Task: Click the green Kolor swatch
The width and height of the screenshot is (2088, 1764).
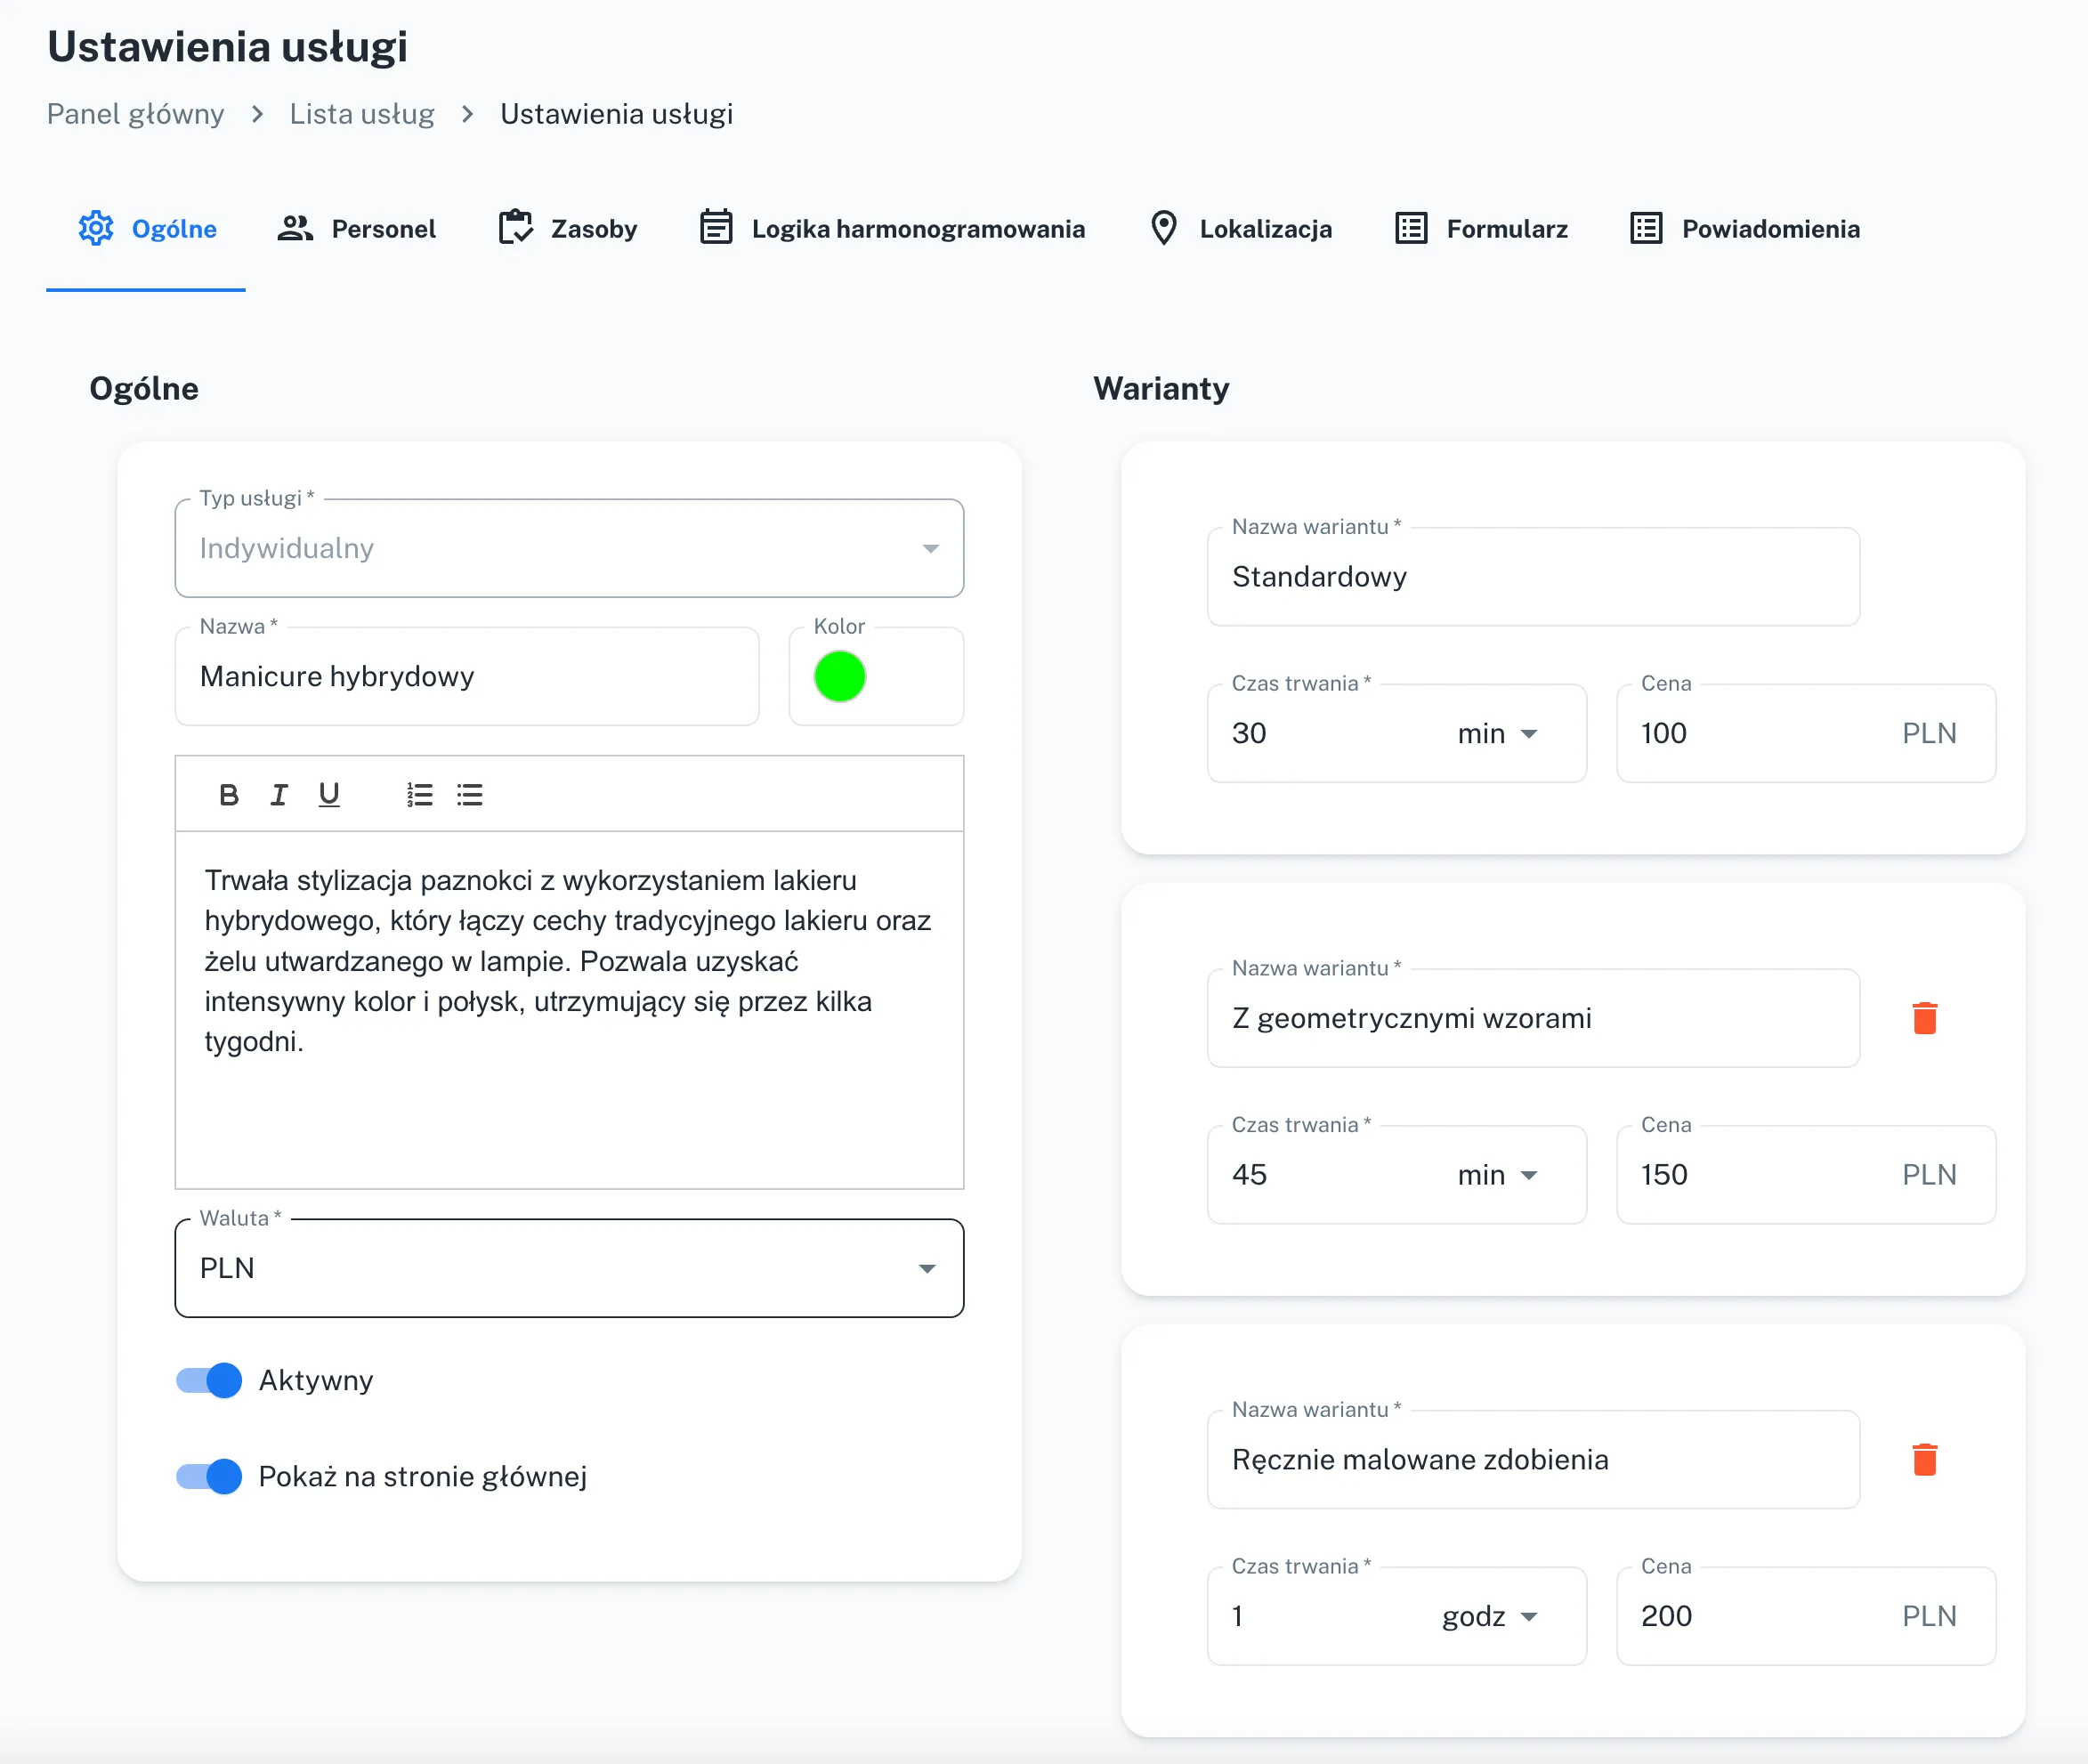Action: click(839, 677)
